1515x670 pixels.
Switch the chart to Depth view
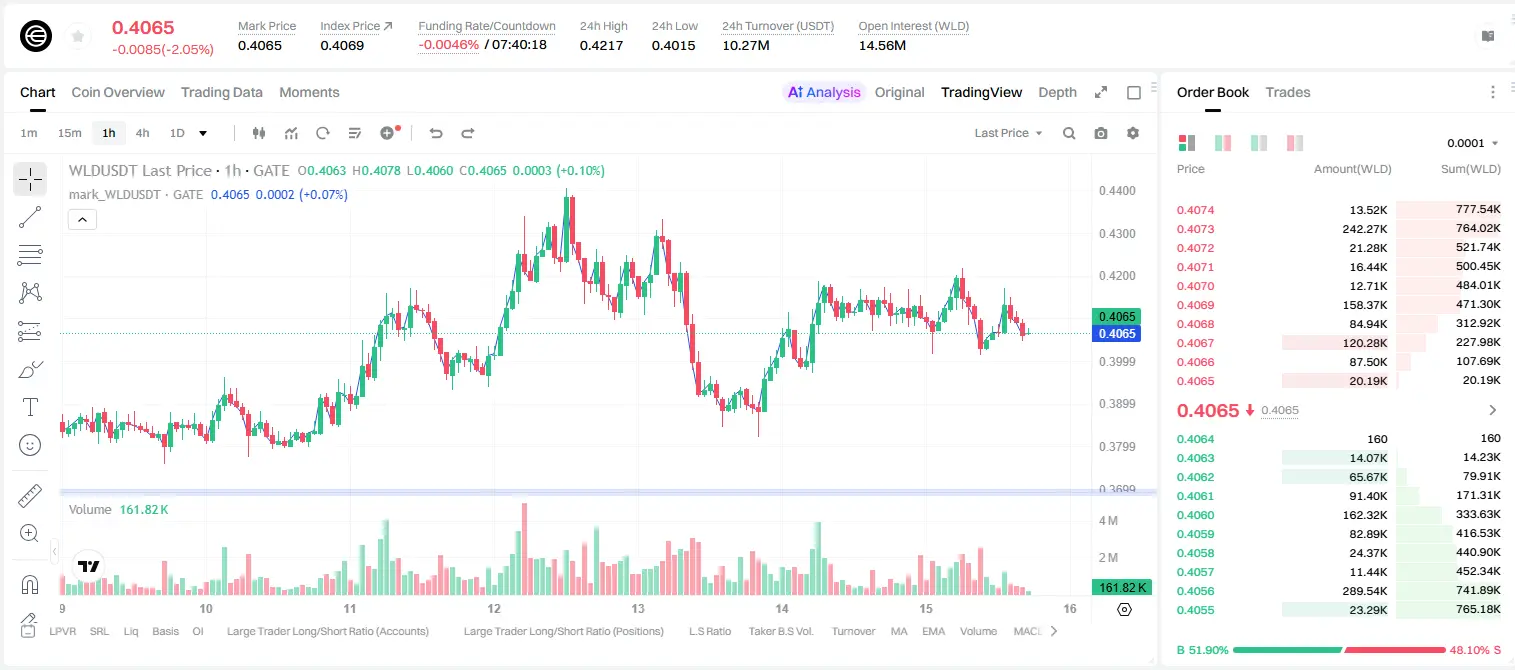[1057, 92]
